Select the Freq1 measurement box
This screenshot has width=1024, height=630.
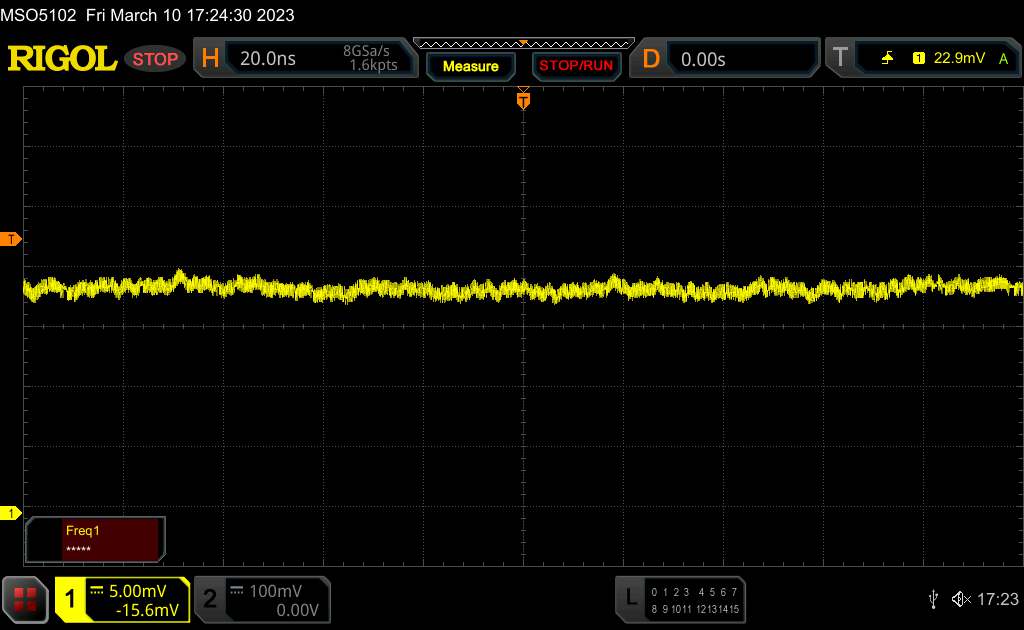tap(96, 539)
